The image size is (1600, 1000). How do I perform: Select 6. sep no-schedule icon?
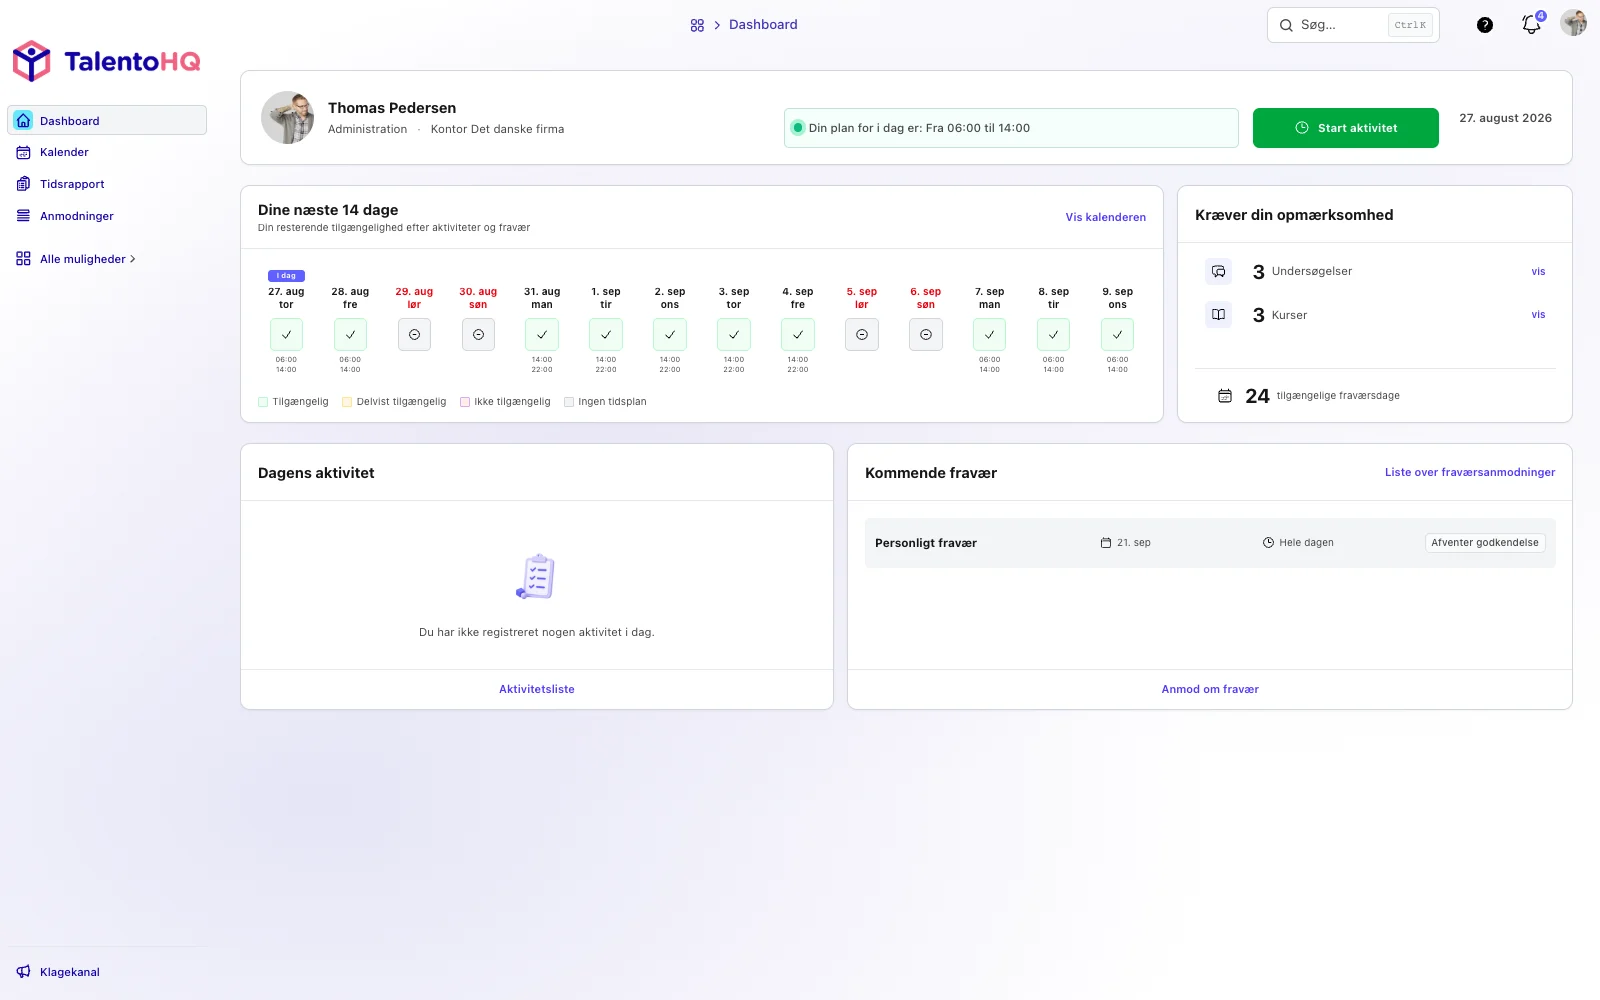(926, 335)
